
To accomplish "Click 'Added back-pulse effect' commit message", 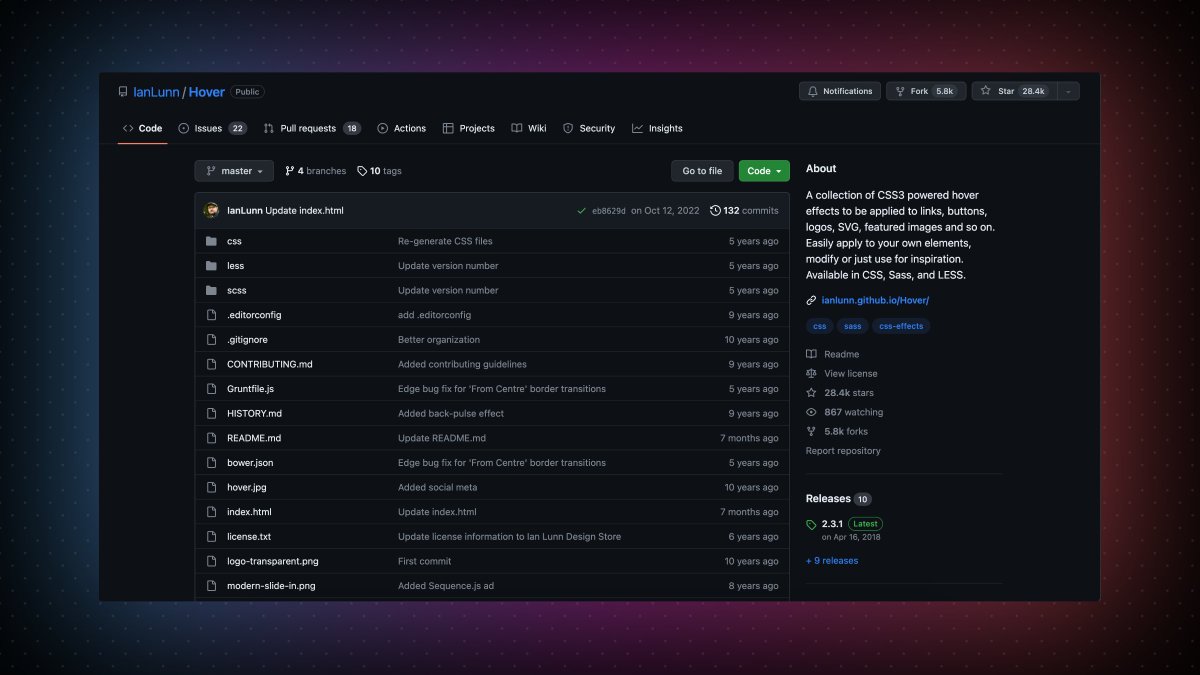I will click(451, 413).
